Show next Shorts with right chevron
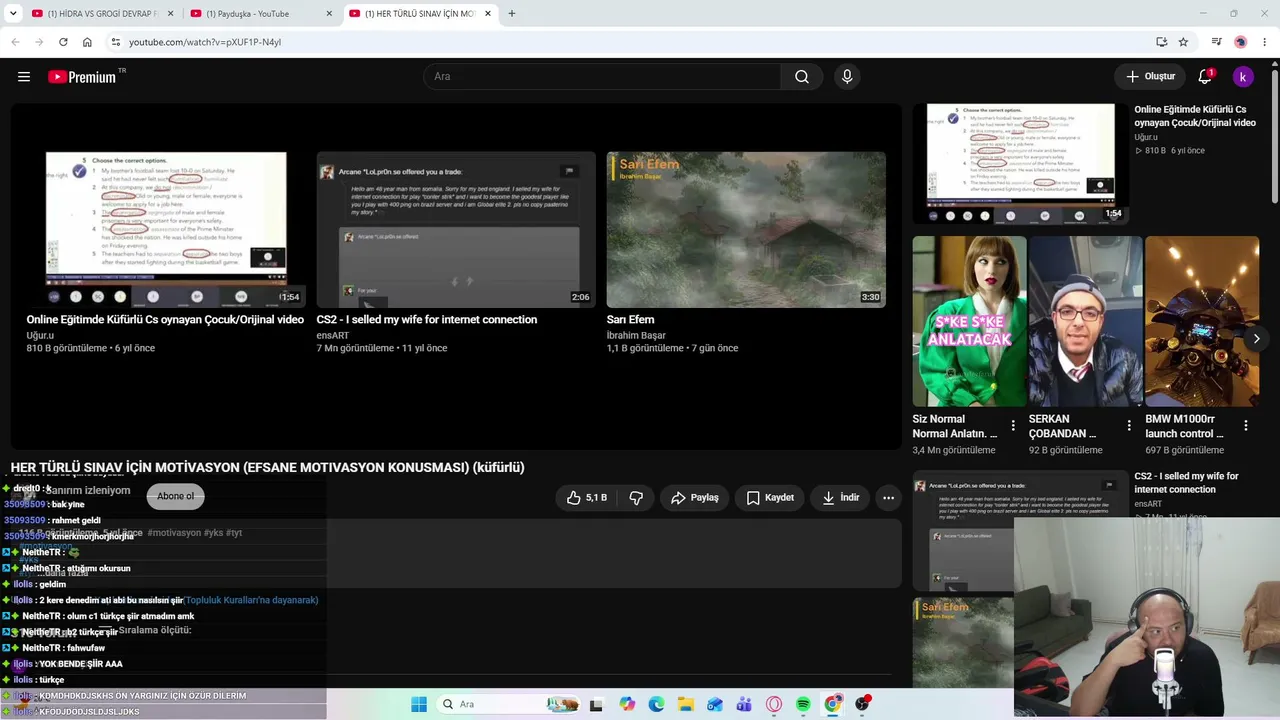 (1256, 339)
